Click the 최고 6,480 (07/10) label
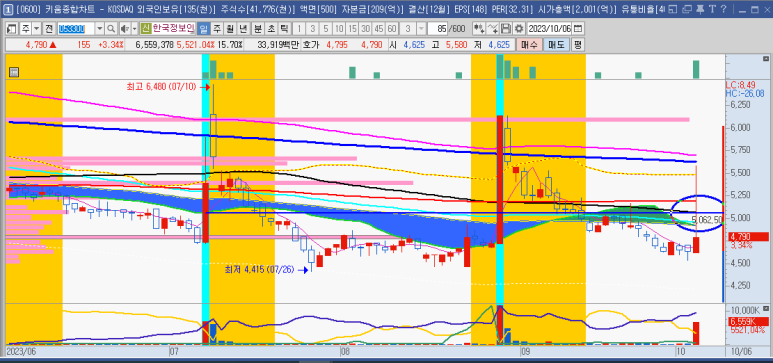Image resolution: width=773 pixels, height=363 pixels. [x=161, y=87]
